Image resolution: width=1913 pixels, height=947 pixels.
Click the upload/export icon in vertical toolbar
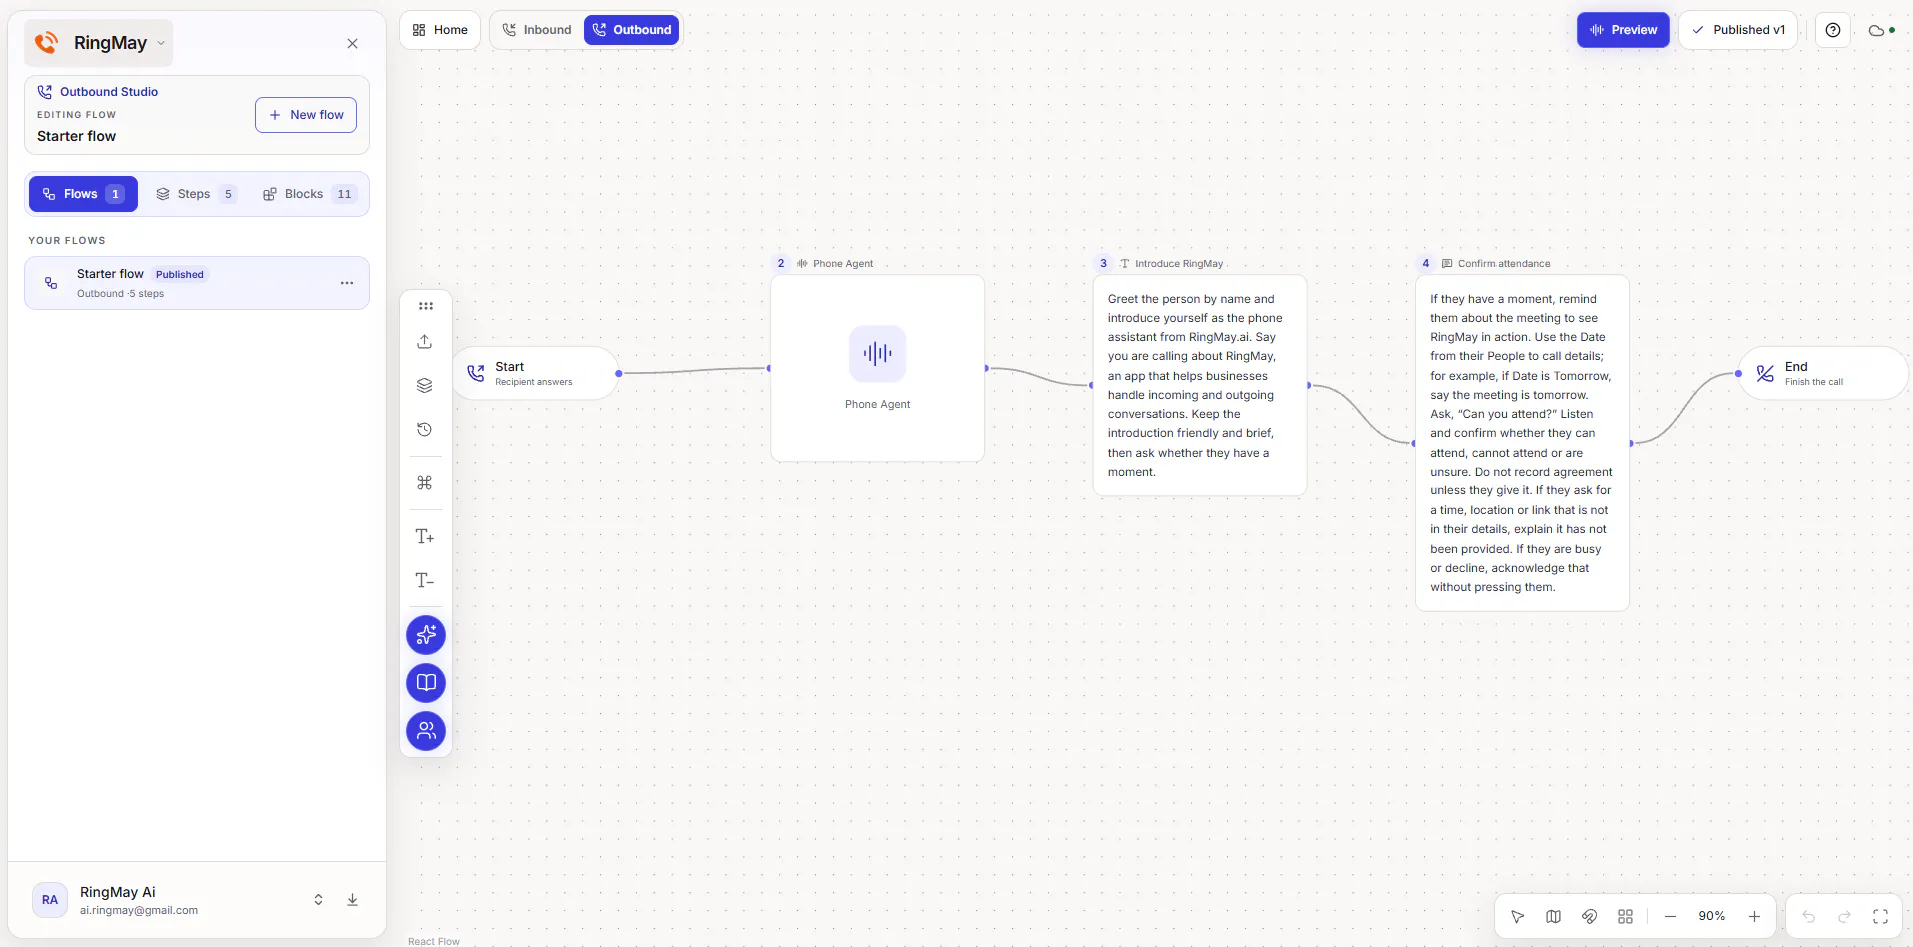[425, 342]
